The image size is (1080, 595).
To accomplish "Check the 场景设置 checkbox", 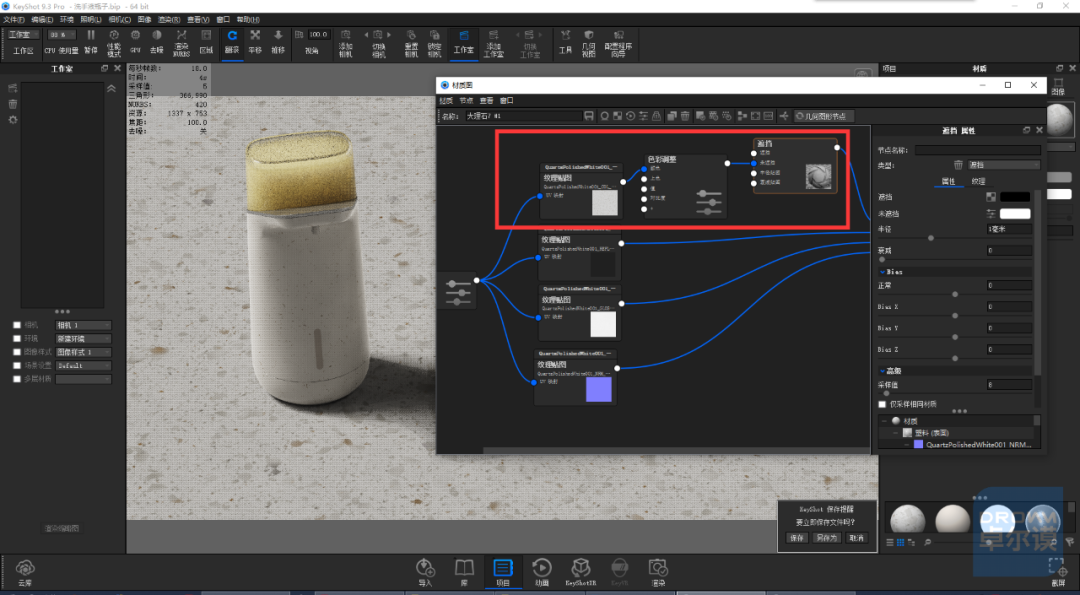I will click(x=17, y=365).
